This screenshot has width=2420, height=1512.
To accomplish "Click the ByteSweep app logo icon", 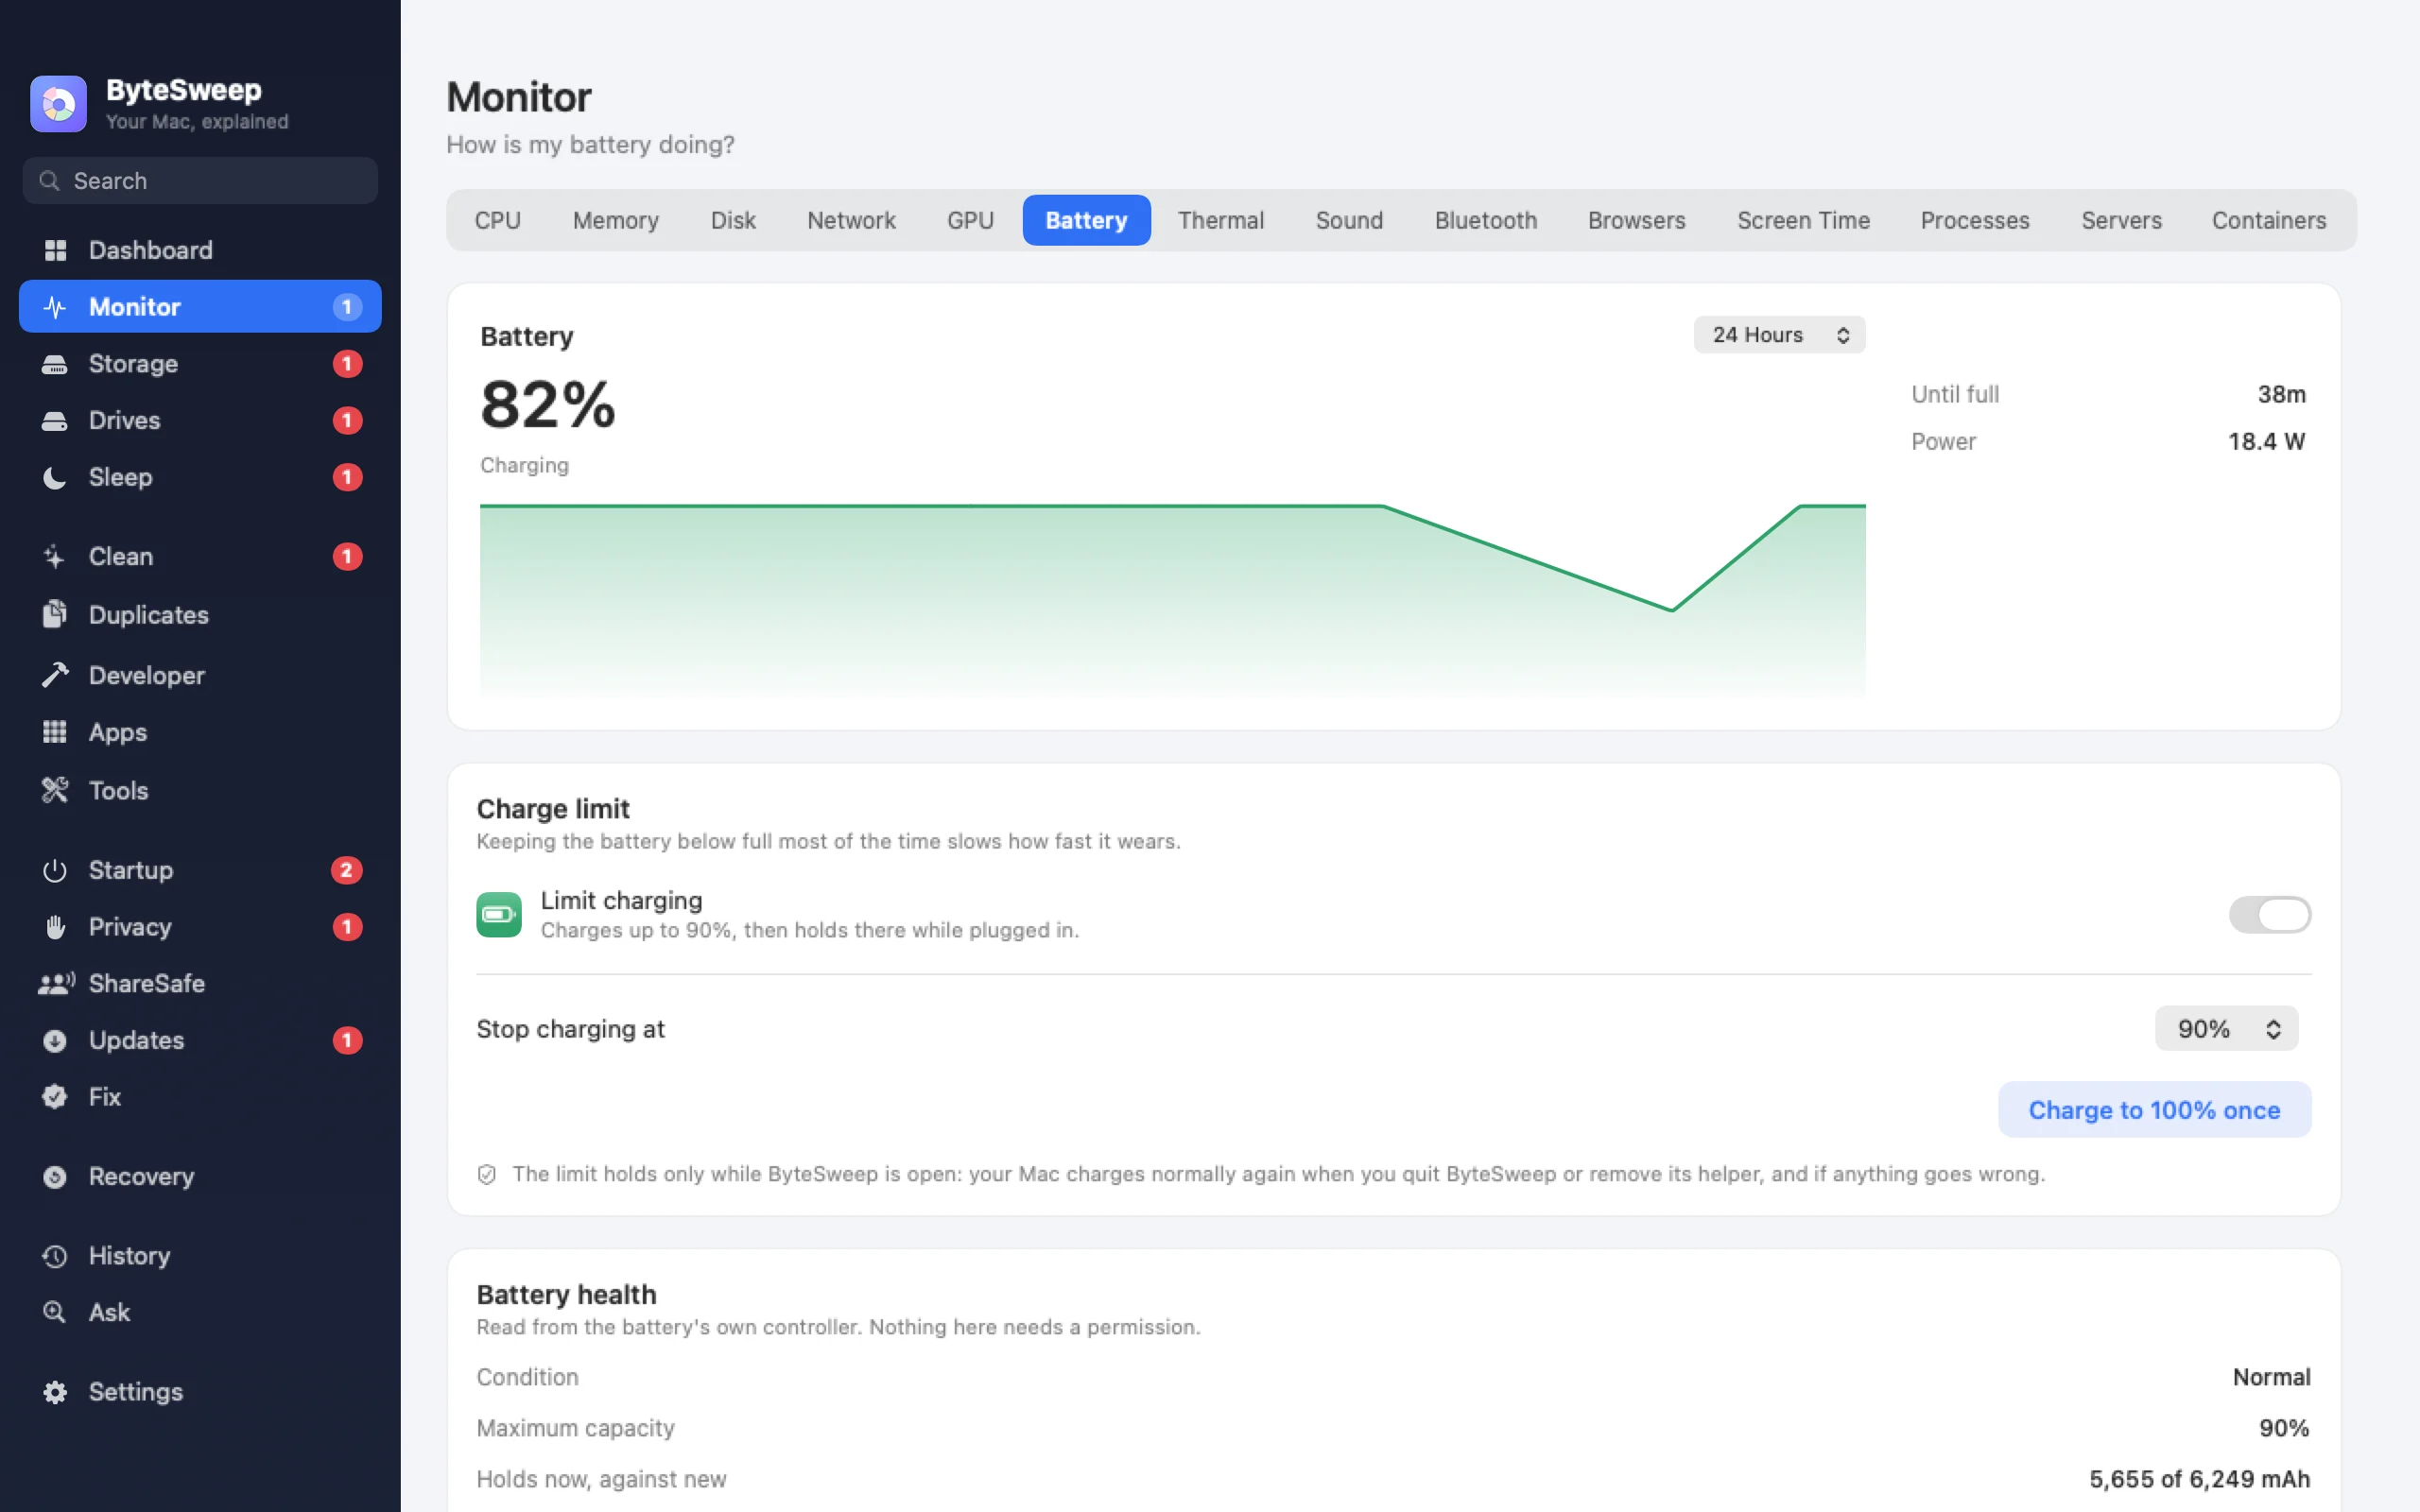I will click(x=58, y=103).
